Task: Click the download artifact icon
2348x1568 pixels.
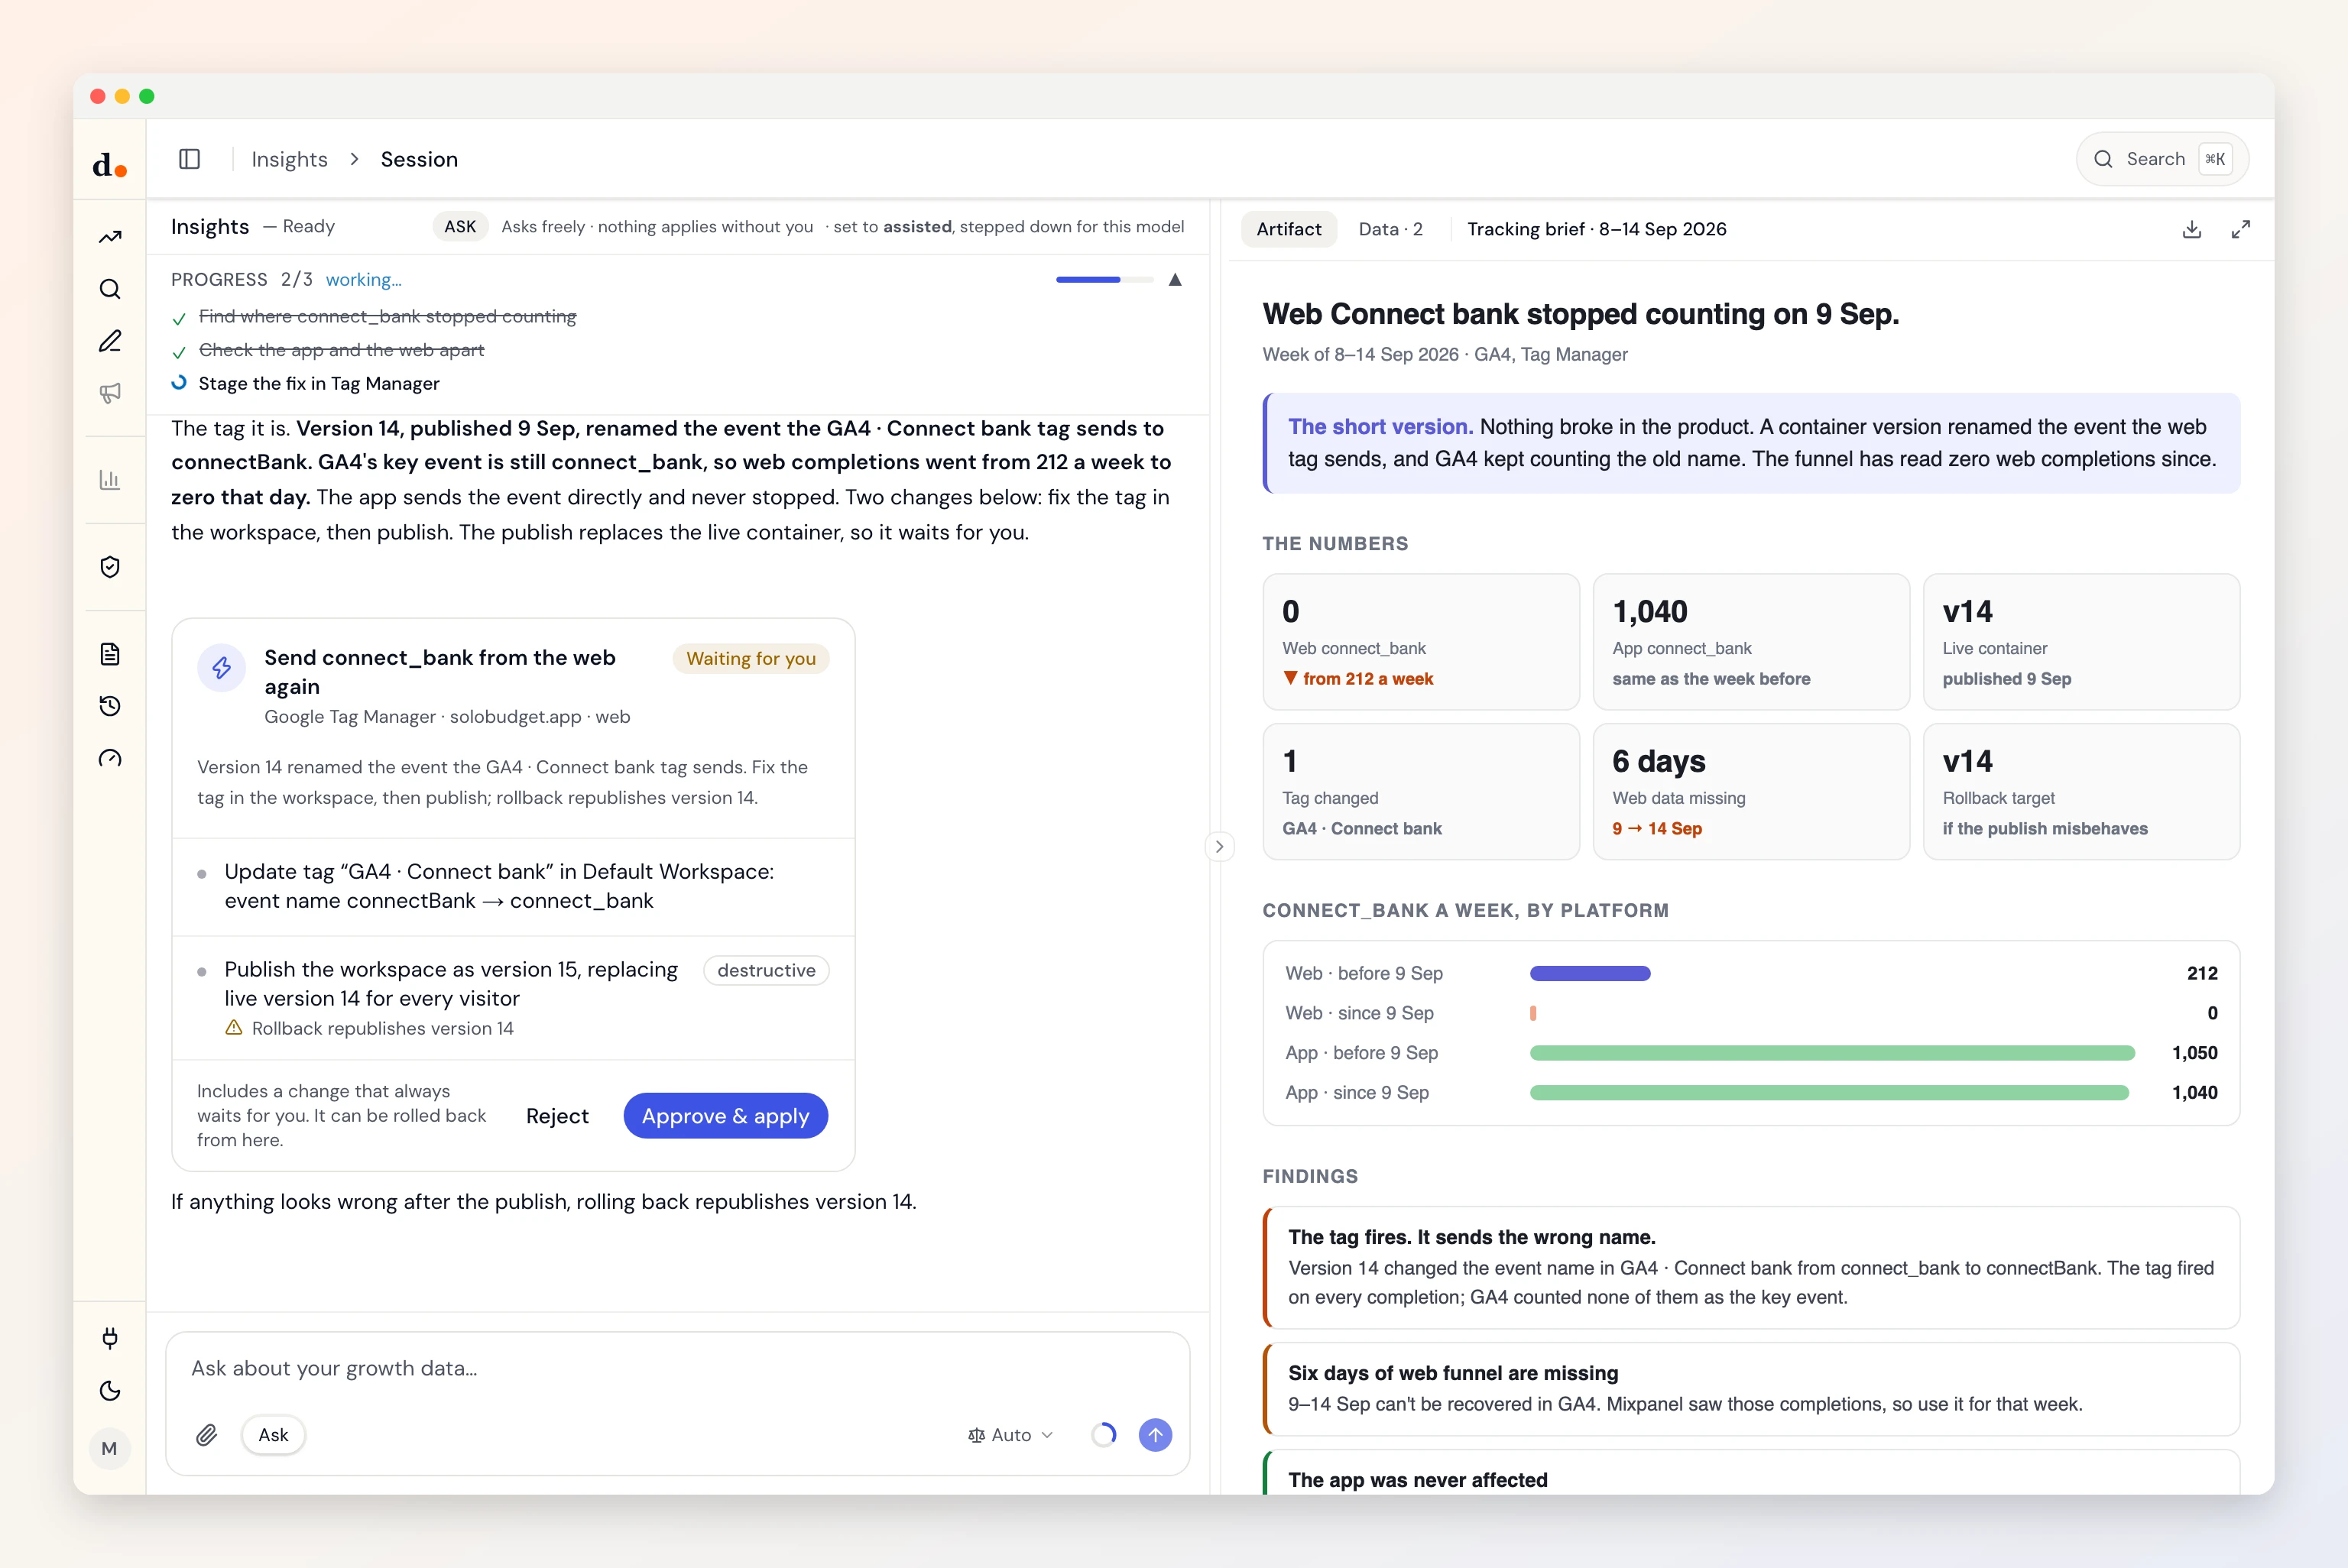Action: coord(2192,229)
